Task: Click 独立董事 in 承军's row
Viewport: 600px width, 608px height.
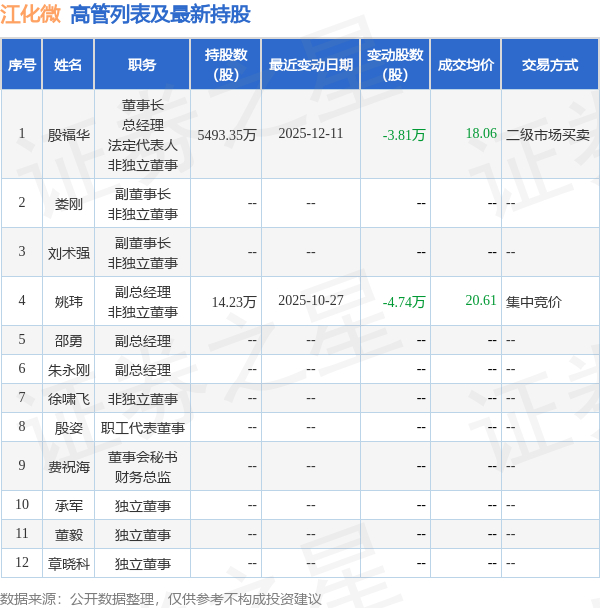Action: coord(142,506)
